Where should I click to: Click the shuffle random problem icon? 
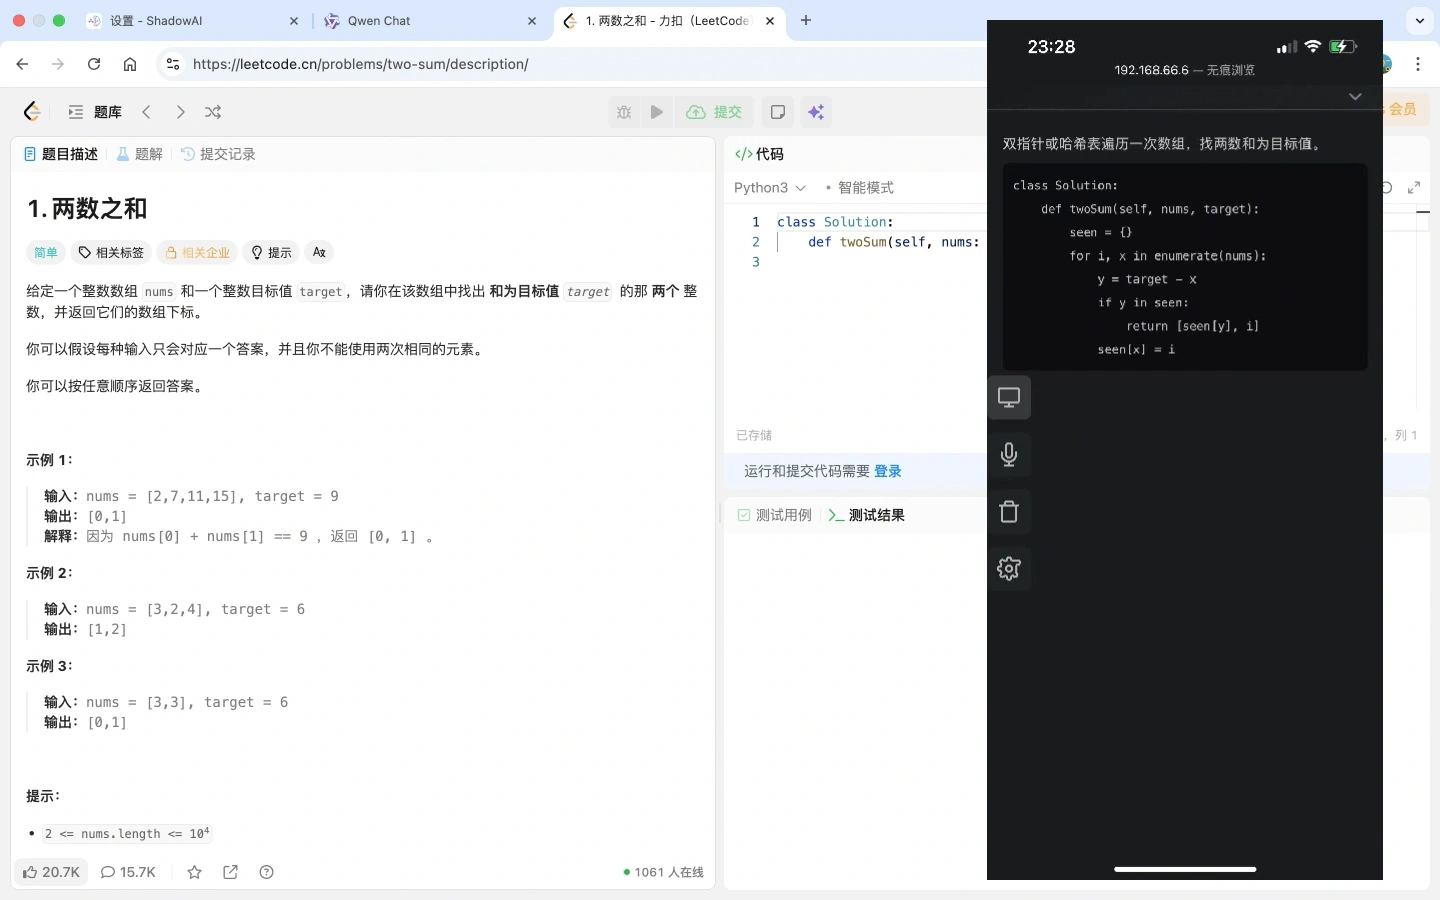pyautogui.click(x=213, y=112)
